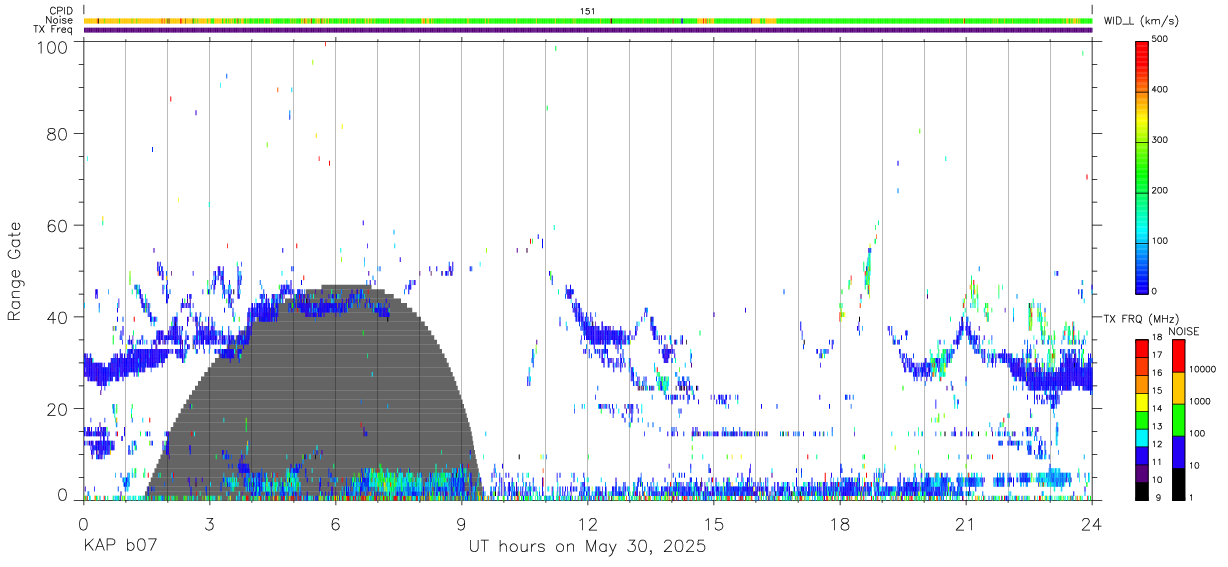
Task: Click the 400 tick on width colorbar
Action: point(1160,90)
